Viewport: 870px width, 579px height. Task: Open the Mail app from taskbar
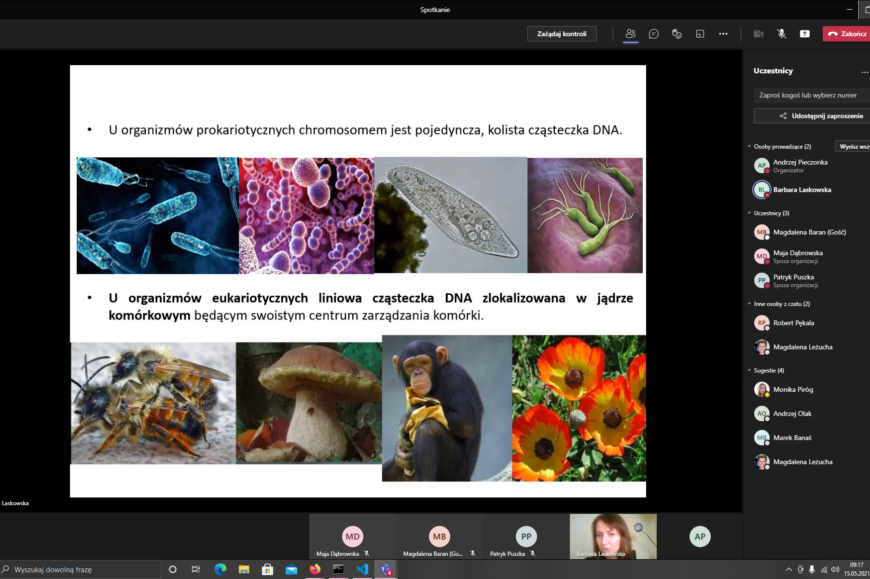[x=291, y=570]
